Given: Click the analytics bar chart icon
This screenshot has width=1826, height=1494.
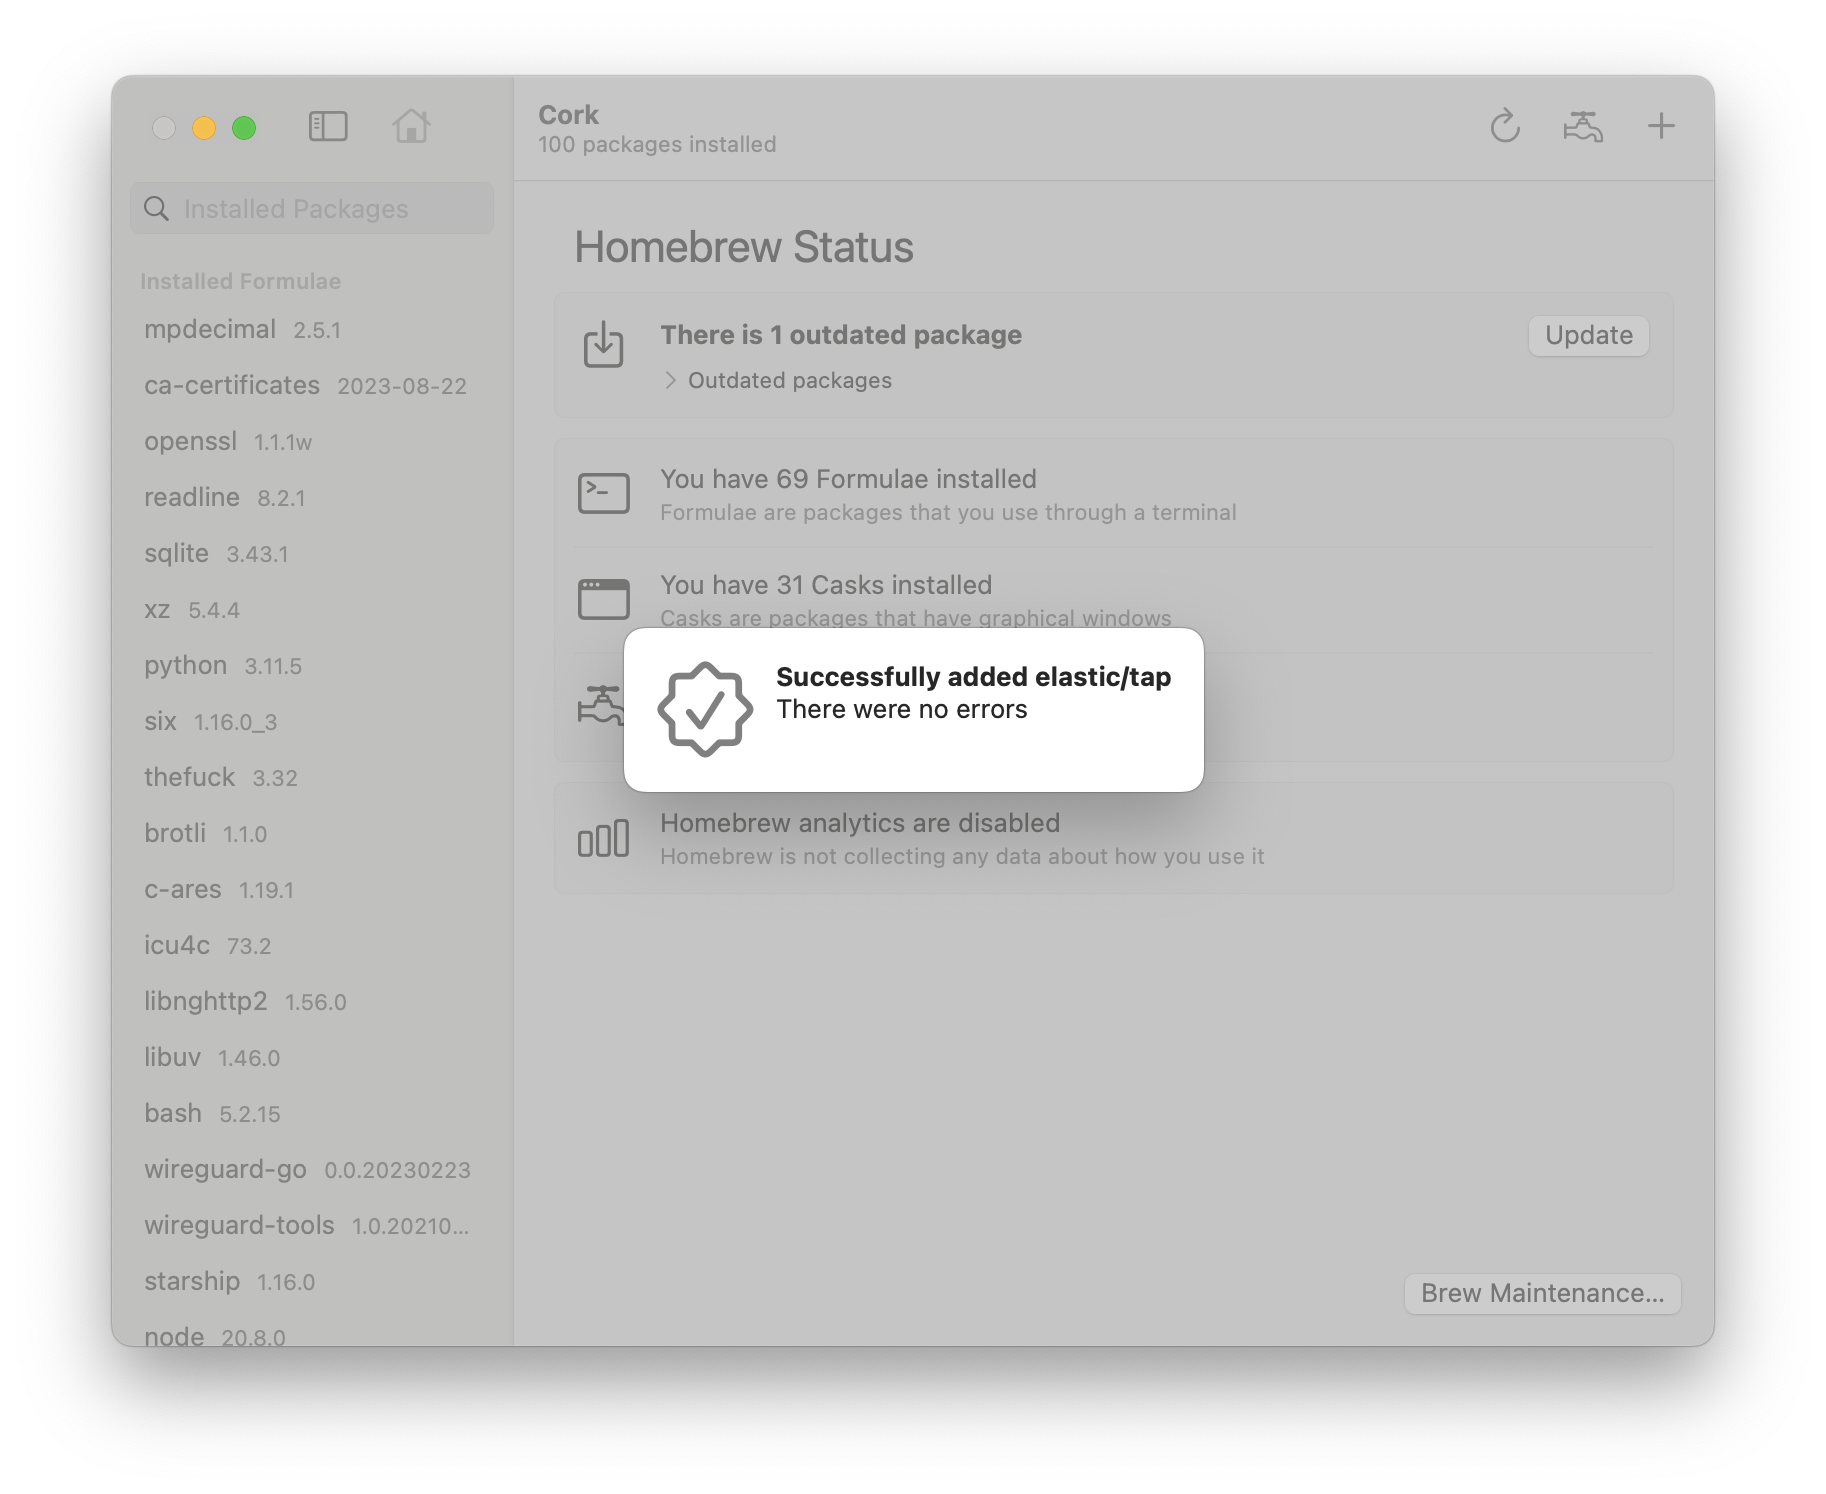Looking at the screenshot, I should click(603, 839).
